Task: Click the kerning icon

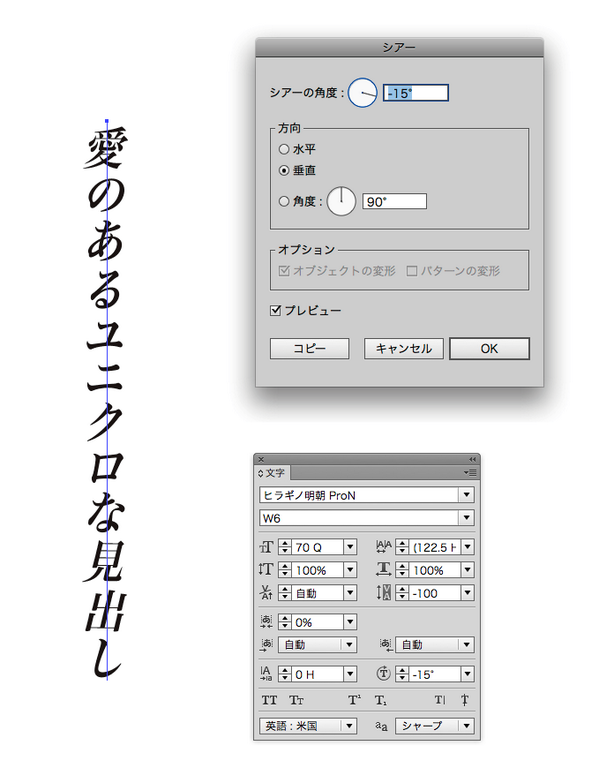Action: [266, 593]
